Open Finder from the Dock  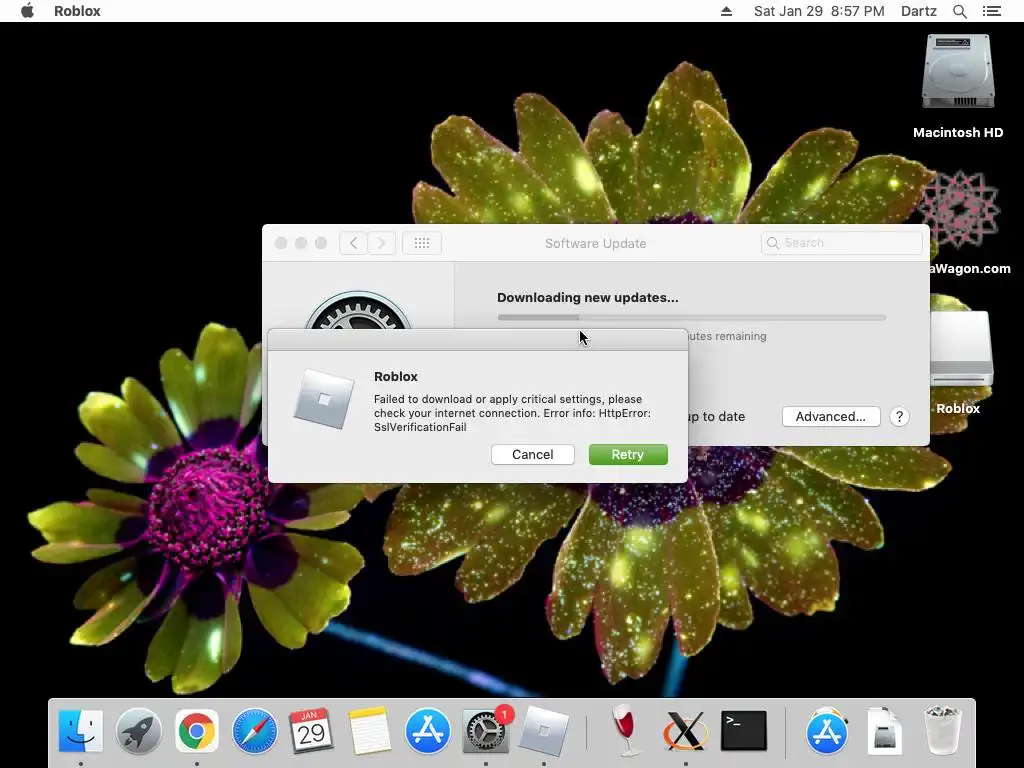point(80,731)
